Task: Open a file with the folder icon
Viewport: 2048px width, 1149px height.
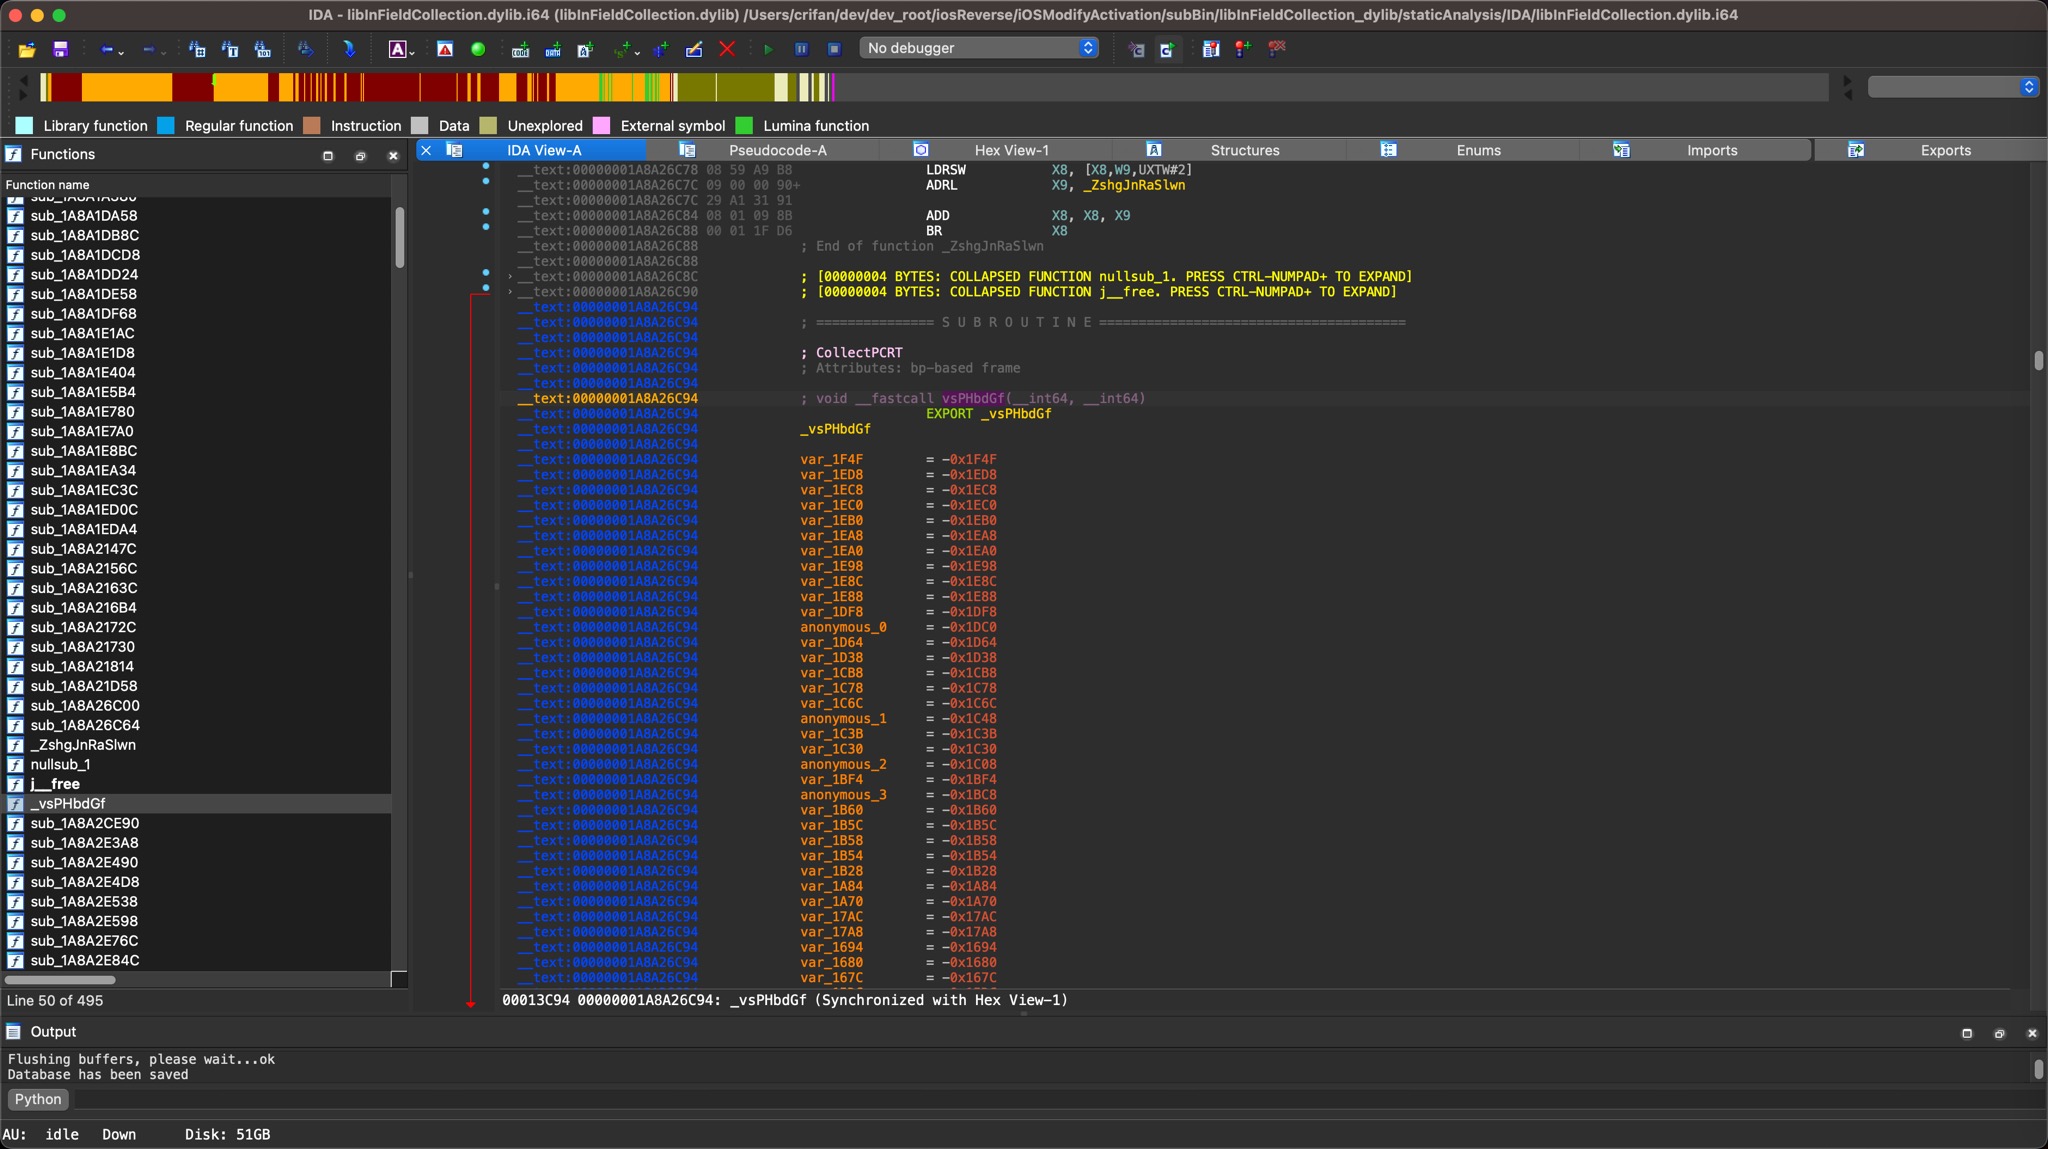Action: pos(27,49)
